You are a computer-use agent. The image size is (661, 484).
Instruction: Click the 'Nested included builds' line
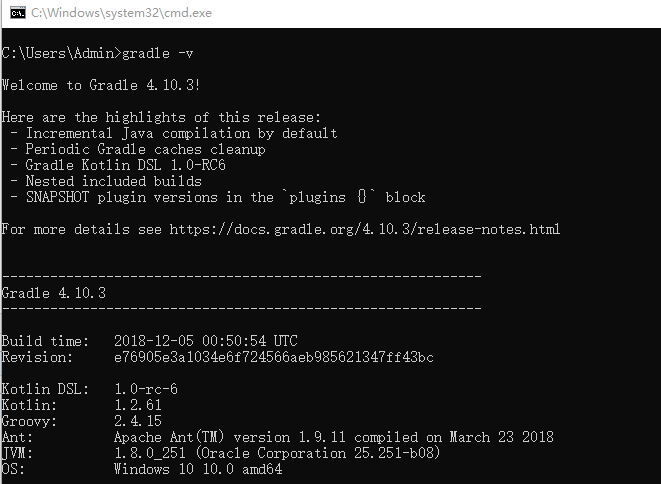pyautogui.click(x=113, y=181)
